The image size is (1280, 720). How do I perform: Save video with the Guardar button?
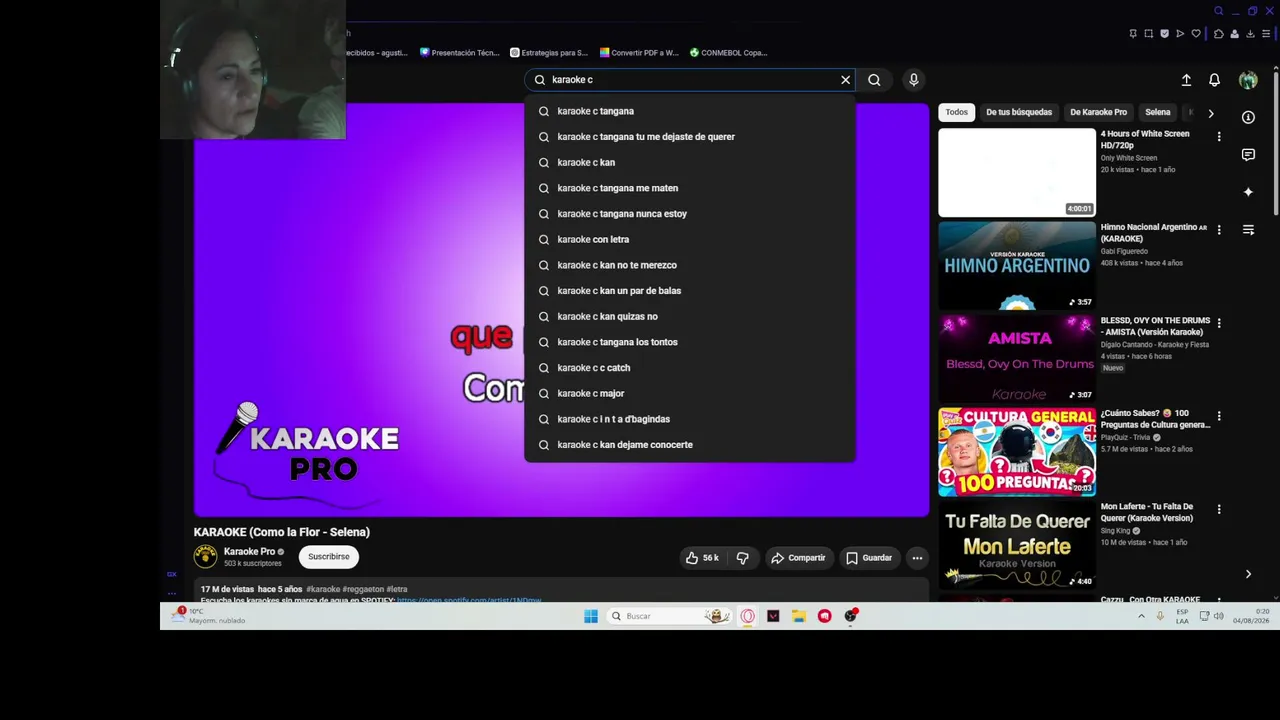[x=869, y=558]
